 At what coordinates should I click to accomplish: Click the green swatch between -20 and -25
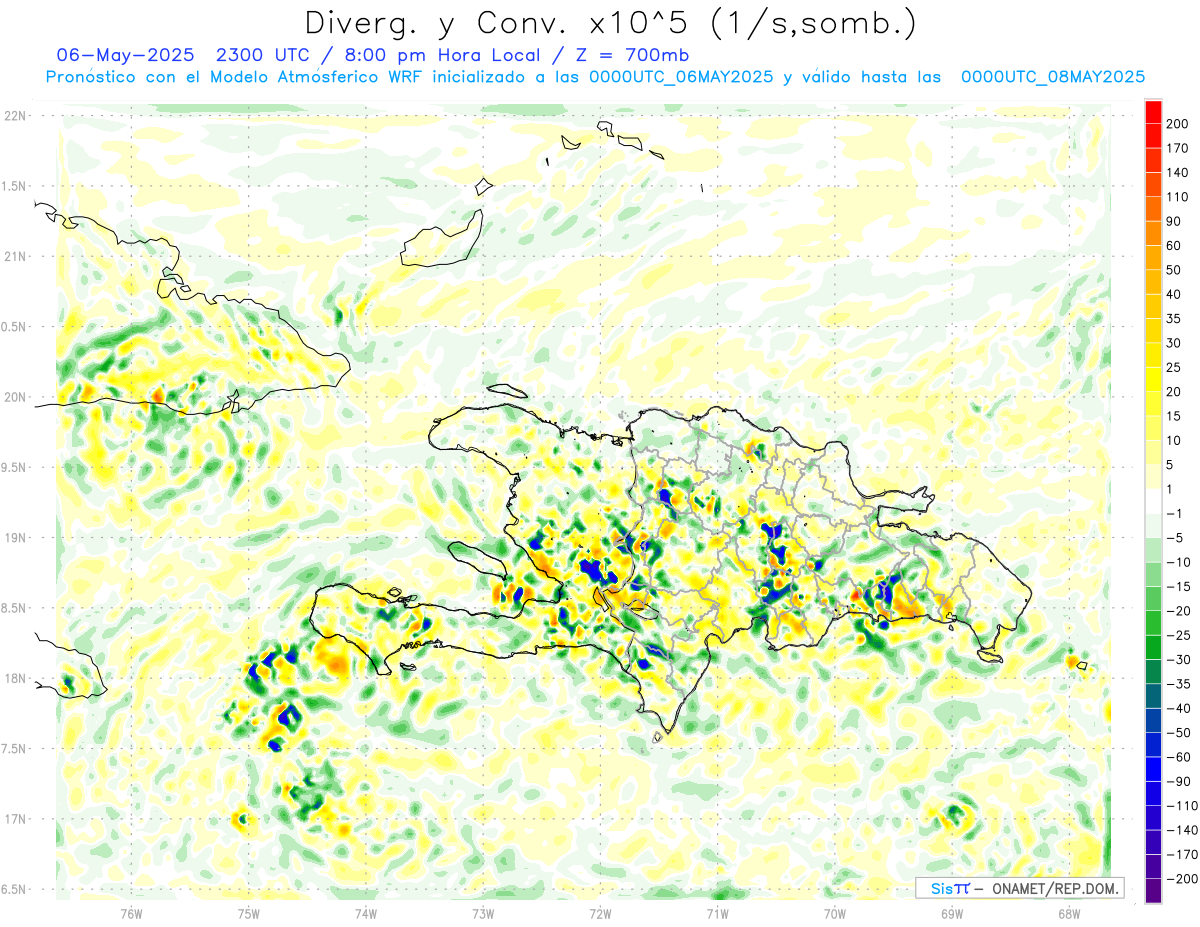[1153, 623]
